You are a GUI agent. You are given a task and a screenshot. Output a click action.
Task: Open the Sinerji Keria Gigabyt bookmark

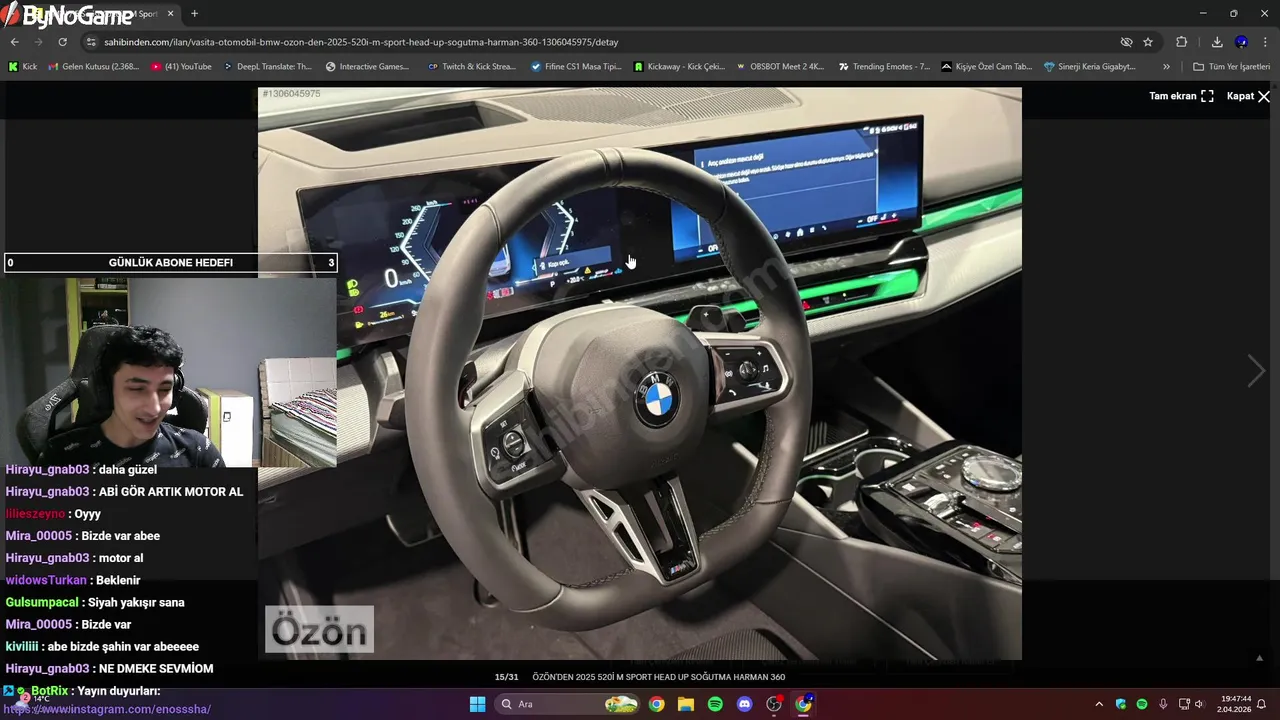1089,67
